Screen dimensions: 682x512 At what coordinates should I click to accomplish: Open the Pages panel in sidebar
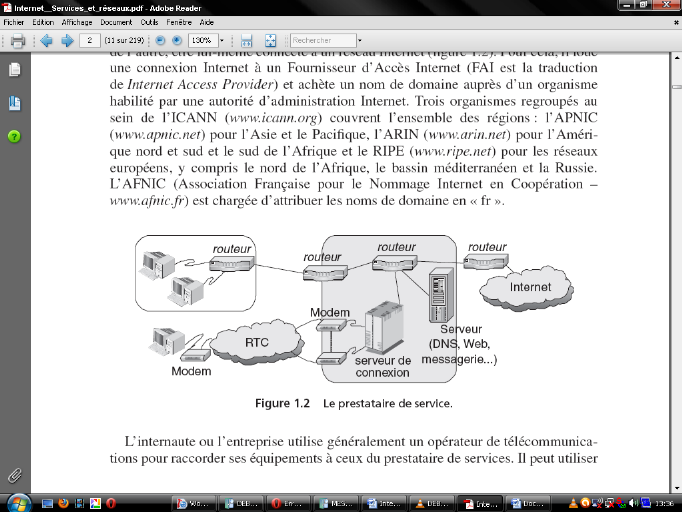pyautogui.click(x=14, y=70)
